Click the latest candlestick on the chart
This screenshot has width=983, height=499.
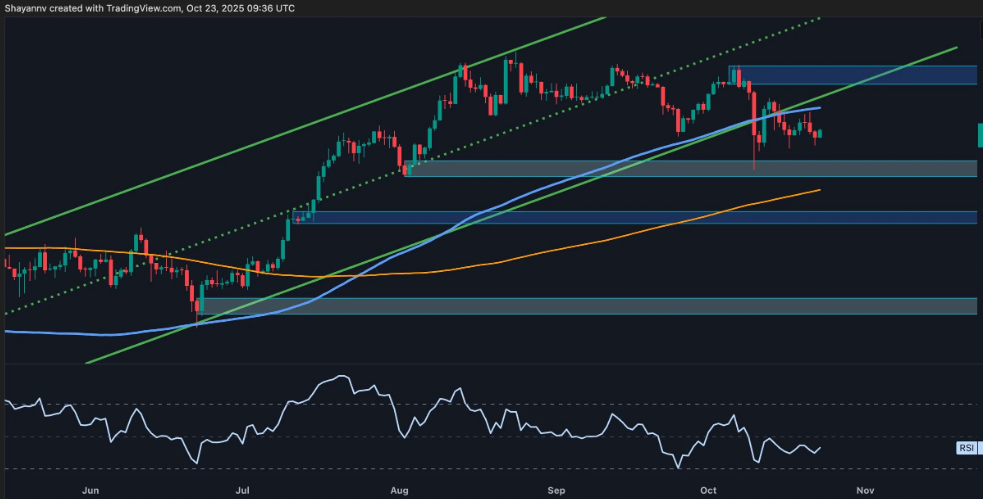coord(819,133)
